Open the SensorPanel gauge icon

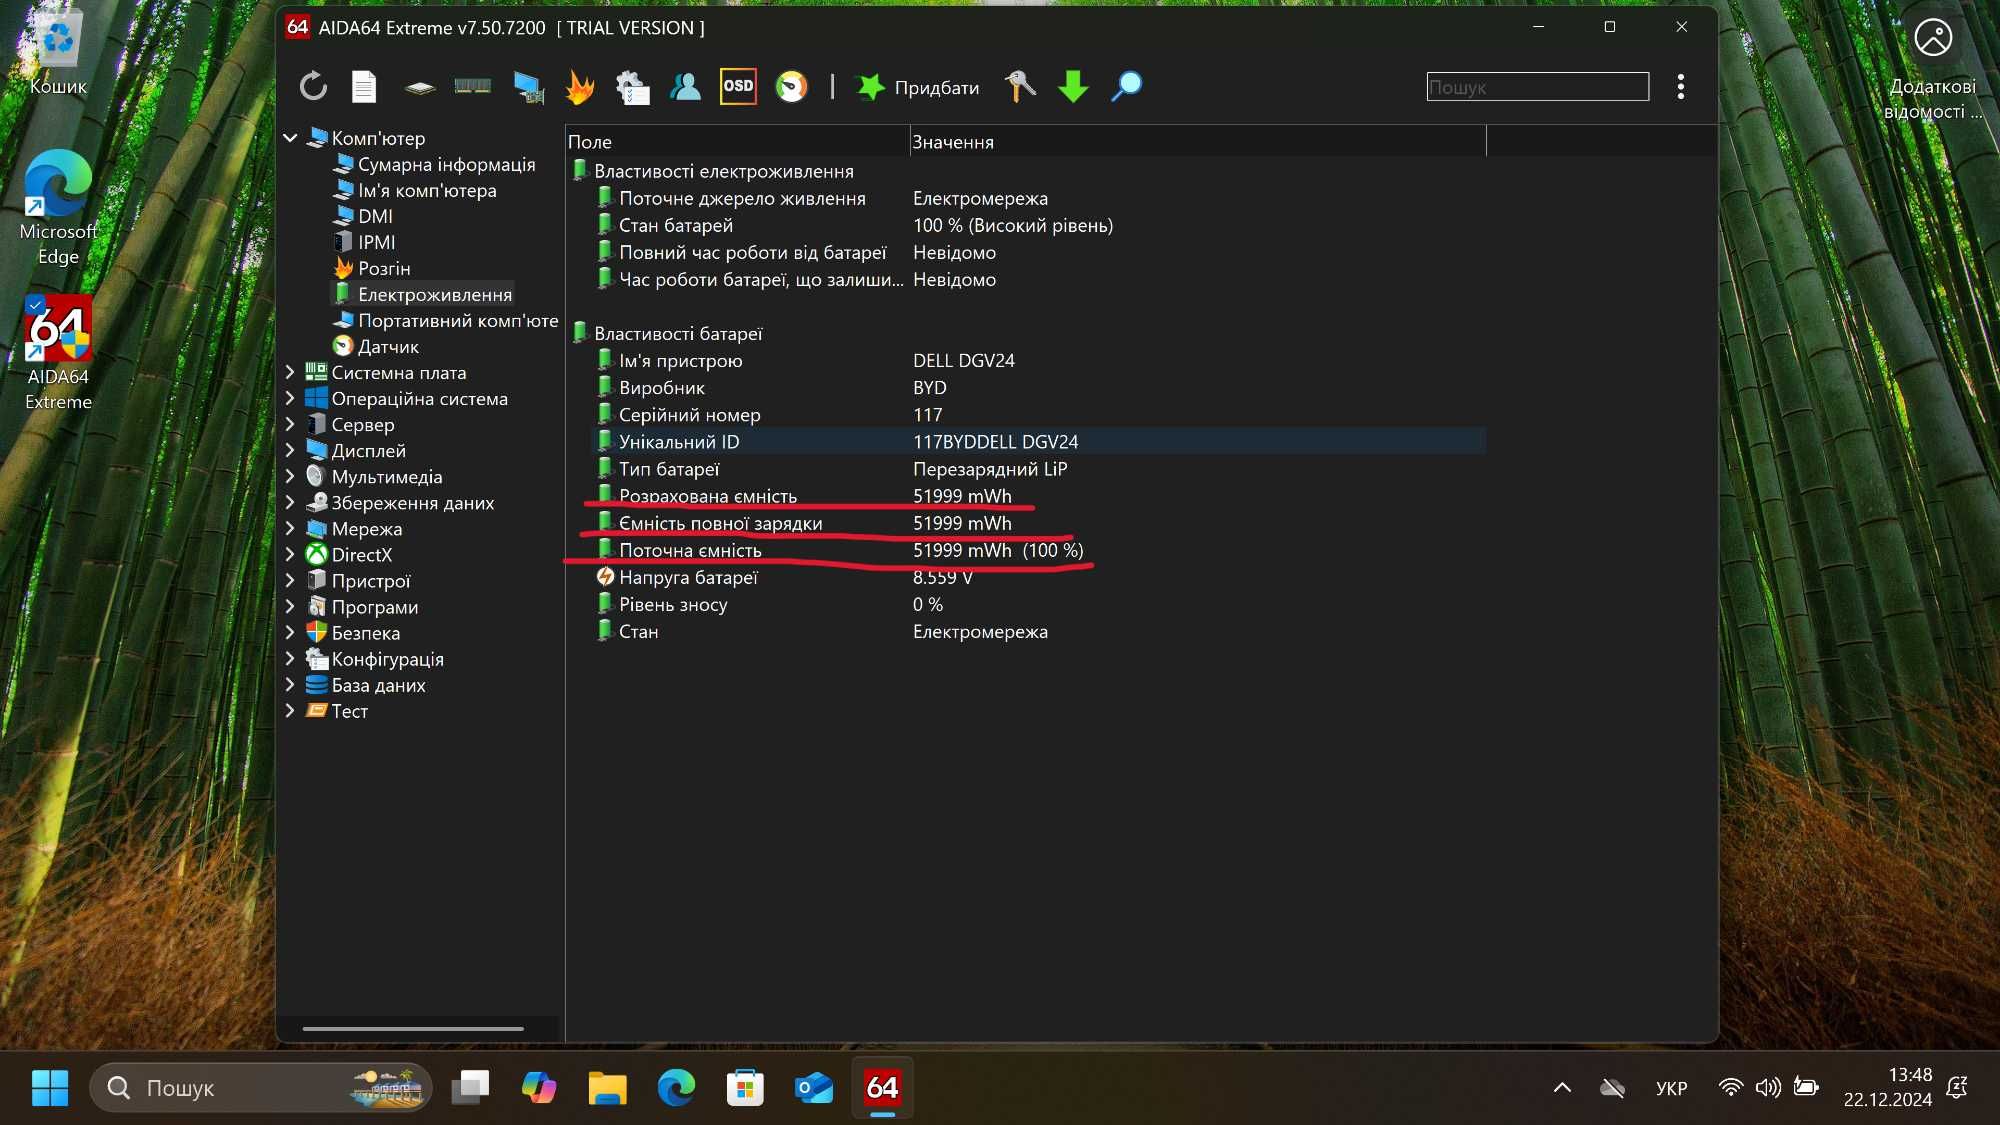coord(791,87)
